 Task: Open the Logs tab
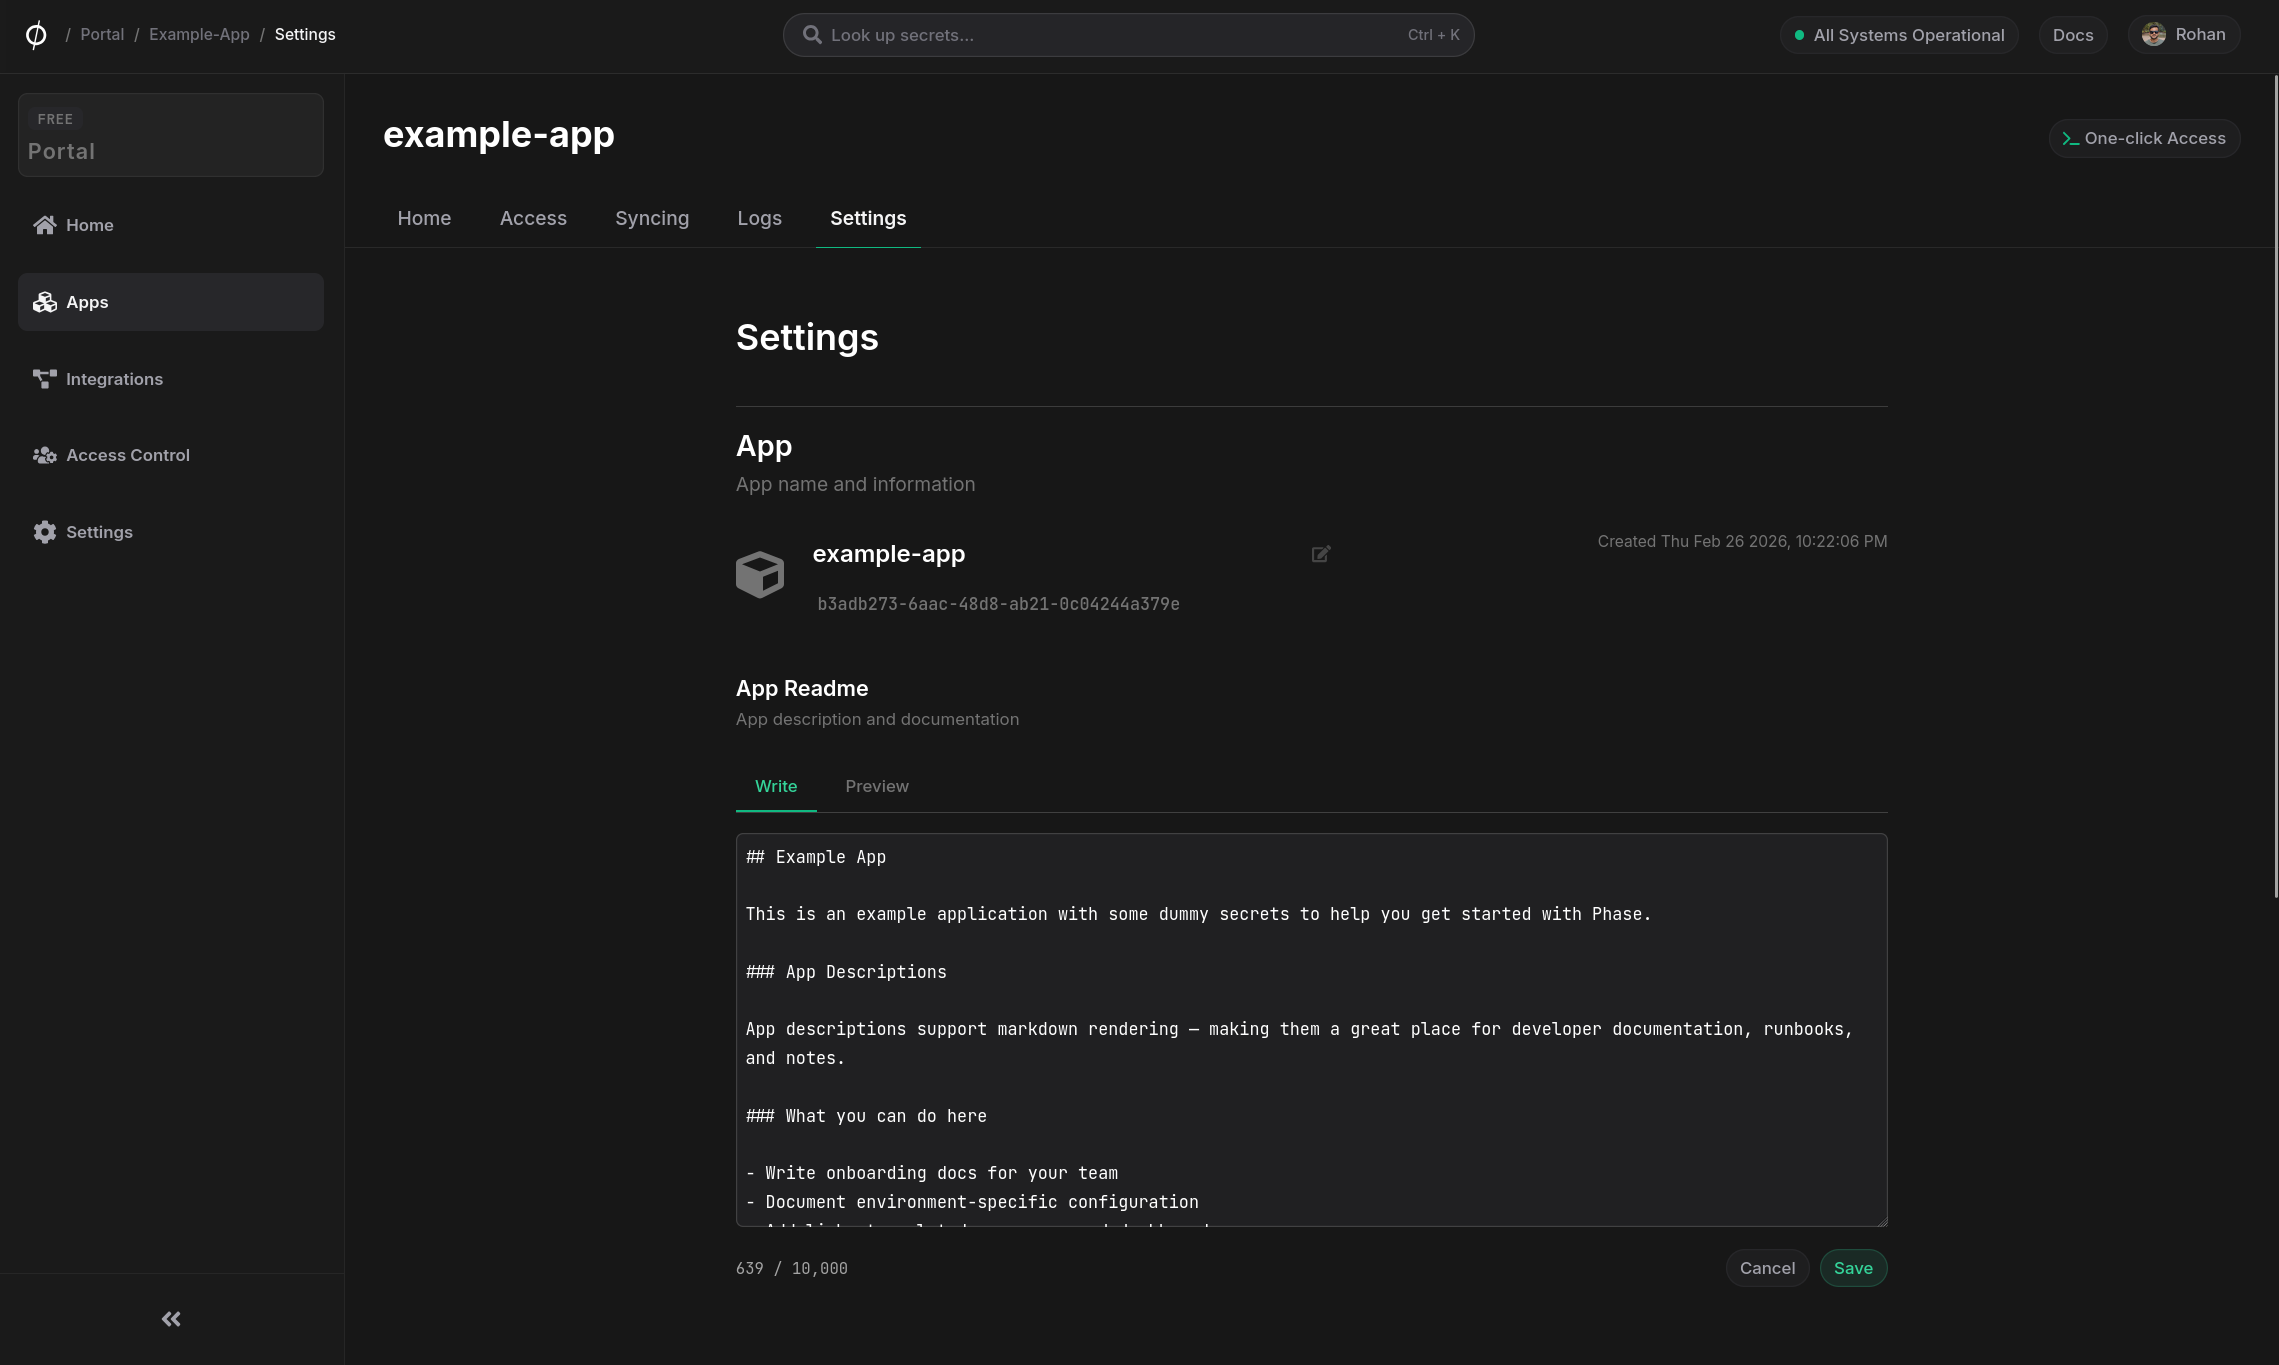[x=759, y=218]
